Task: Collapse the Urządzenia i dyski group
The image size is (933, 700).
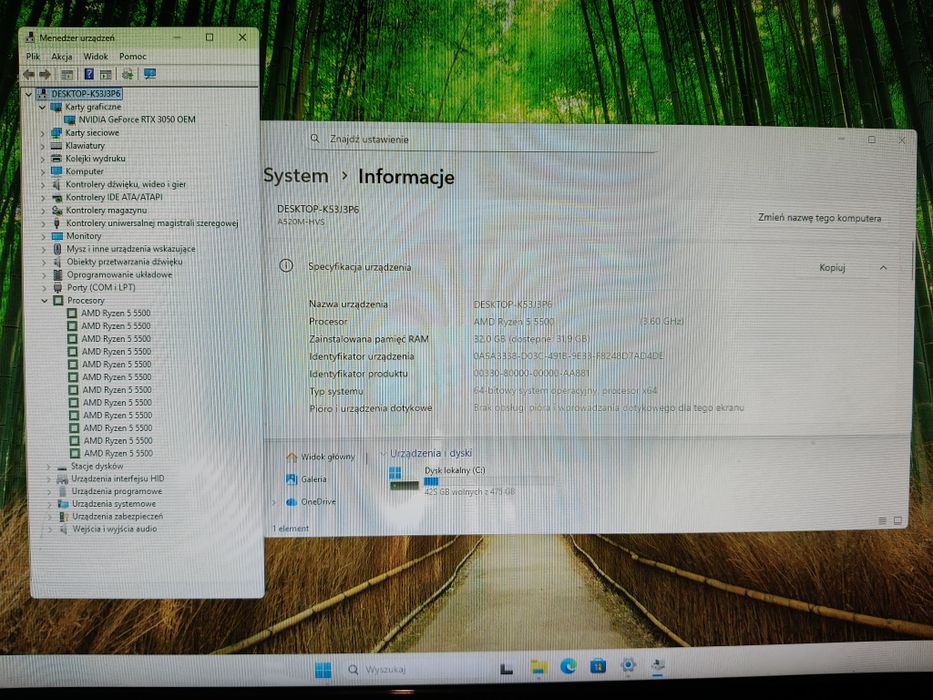Action: (x=383, y=454)
